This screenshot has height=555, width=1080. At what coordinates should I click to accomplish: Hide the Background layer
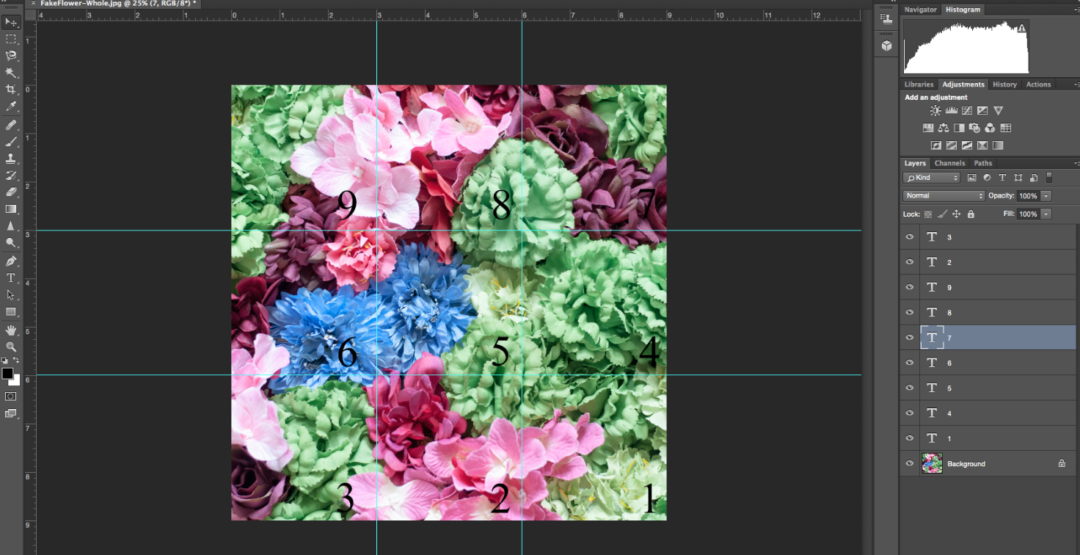point(909,463)
